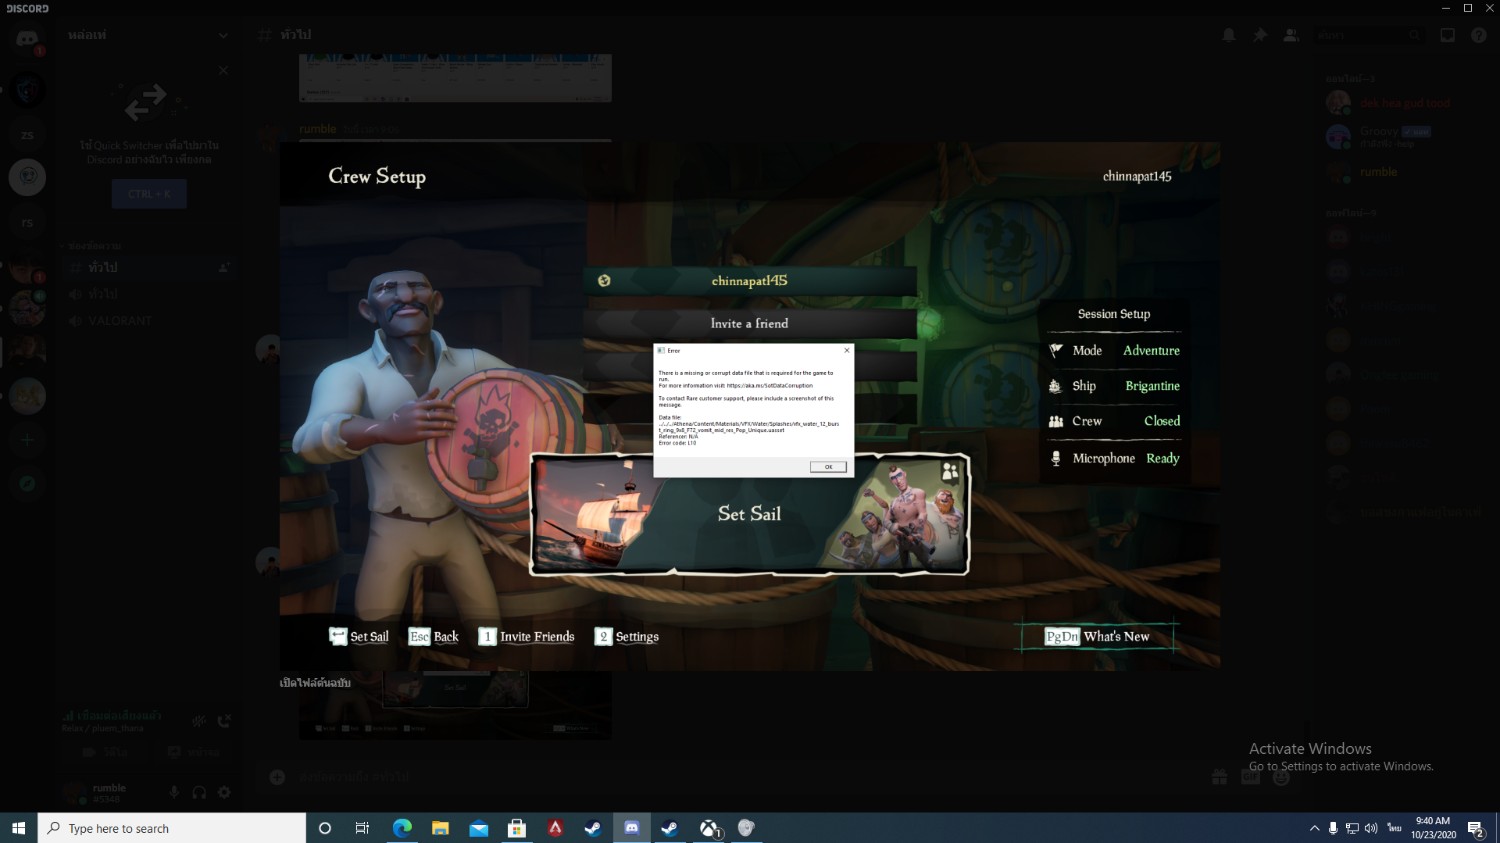Click the Discord home logo icon
The height and width of the screenshot is (843, 1500).
point(27,40)
